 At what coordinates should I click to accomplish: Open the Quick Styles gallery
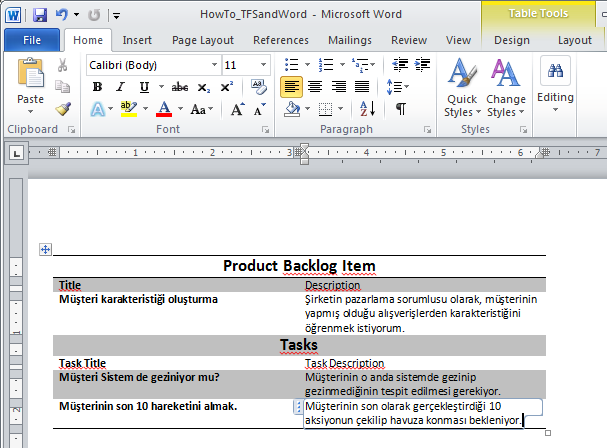pyautogui.click(x=461, y=89)
